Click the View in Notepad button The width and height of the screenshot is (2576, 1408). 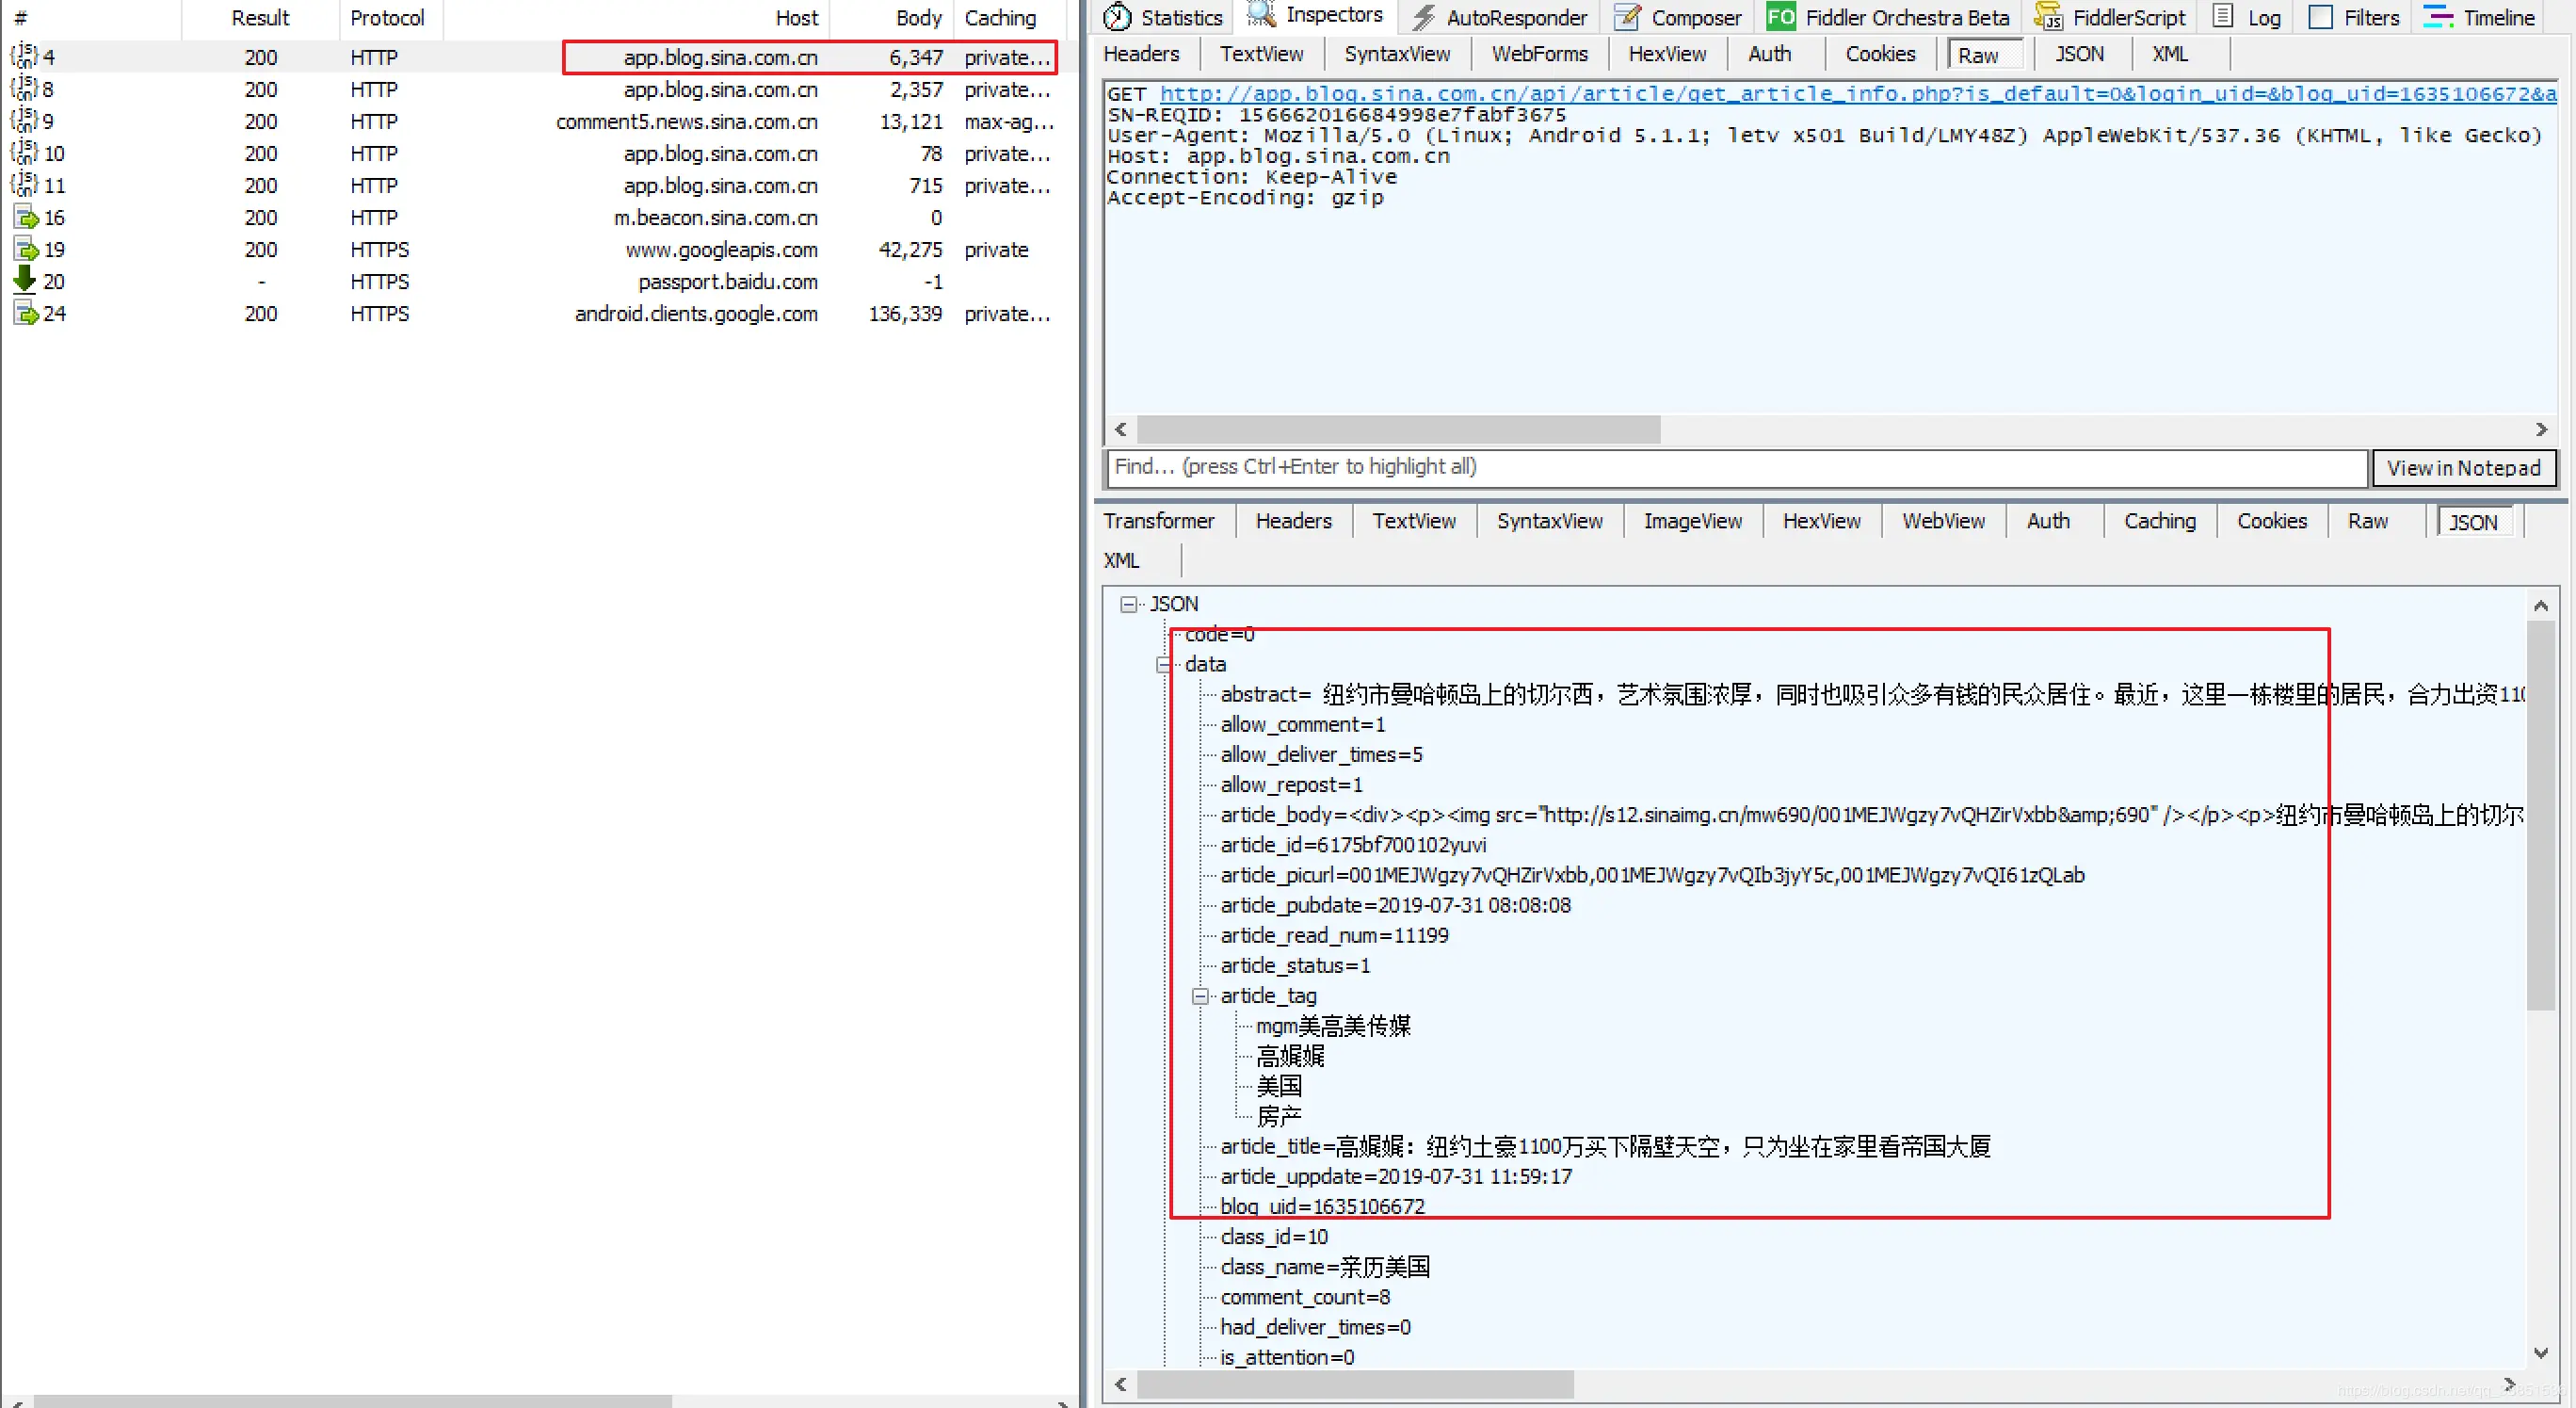pos(2463,468)
